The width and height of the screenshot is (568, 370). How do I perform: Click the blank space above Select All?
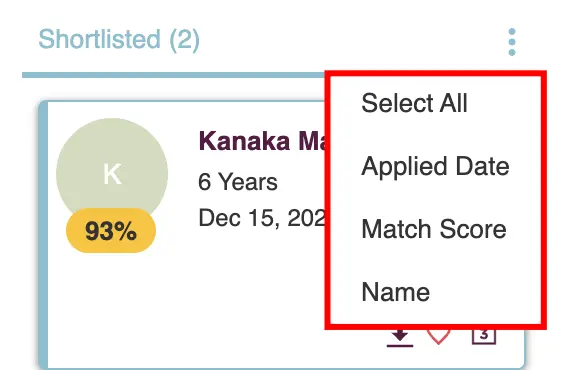point(435,83)
